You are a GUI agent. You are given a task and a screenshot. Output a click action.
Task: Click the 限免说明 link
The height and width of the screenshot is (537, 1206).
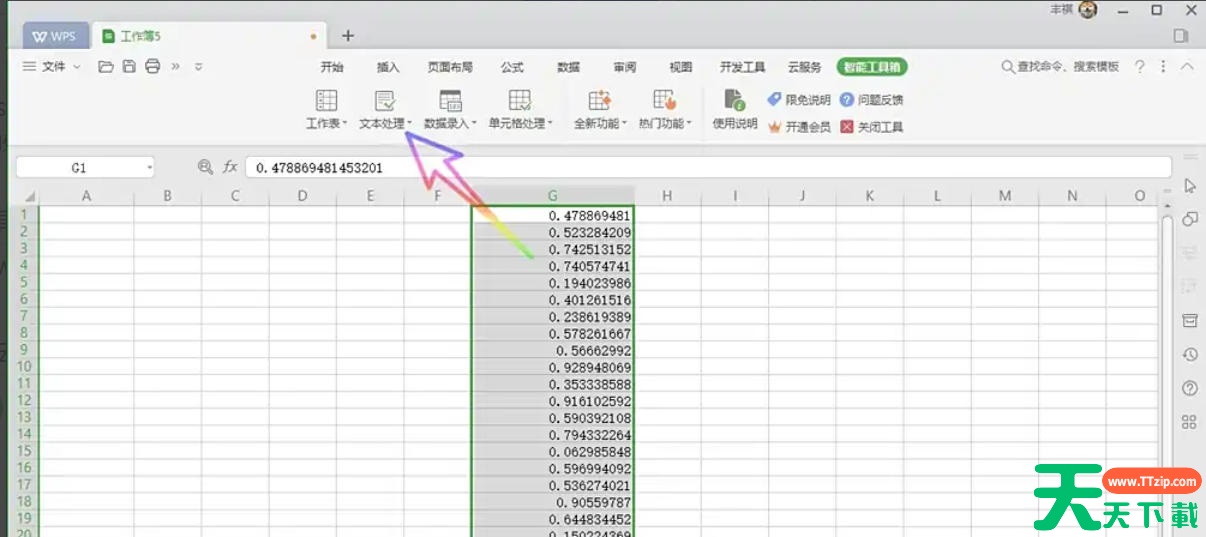click(x=799, y=100)
